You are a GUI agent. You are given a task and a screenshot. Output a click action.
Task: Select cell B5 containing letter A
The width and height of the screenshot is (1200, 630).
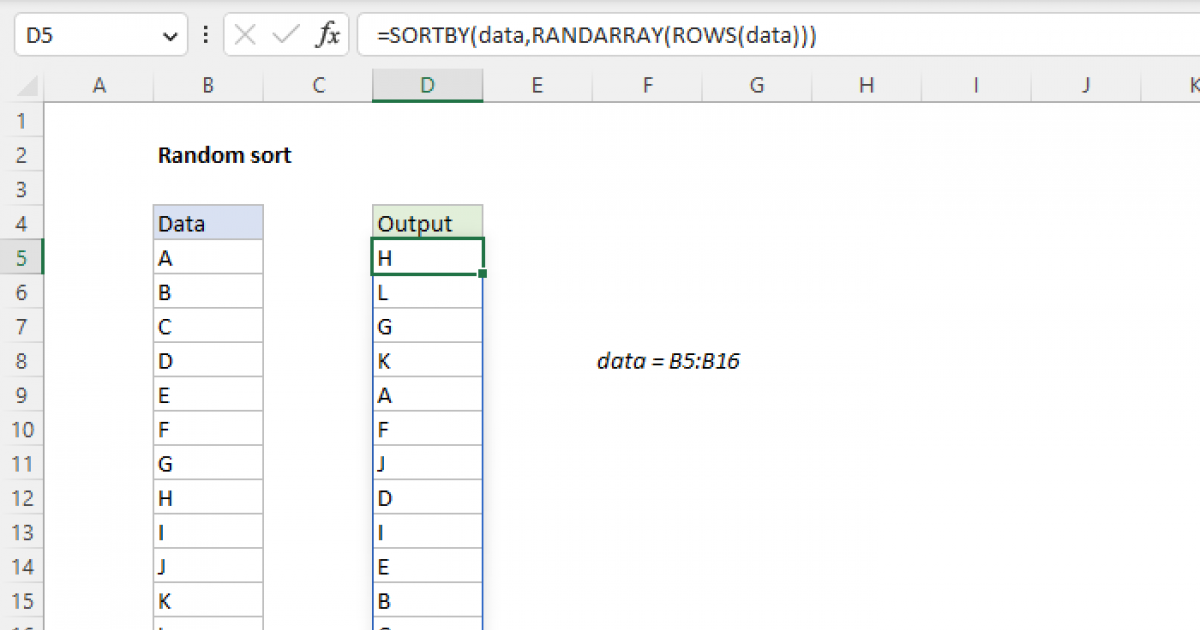(x=207, y=257)
